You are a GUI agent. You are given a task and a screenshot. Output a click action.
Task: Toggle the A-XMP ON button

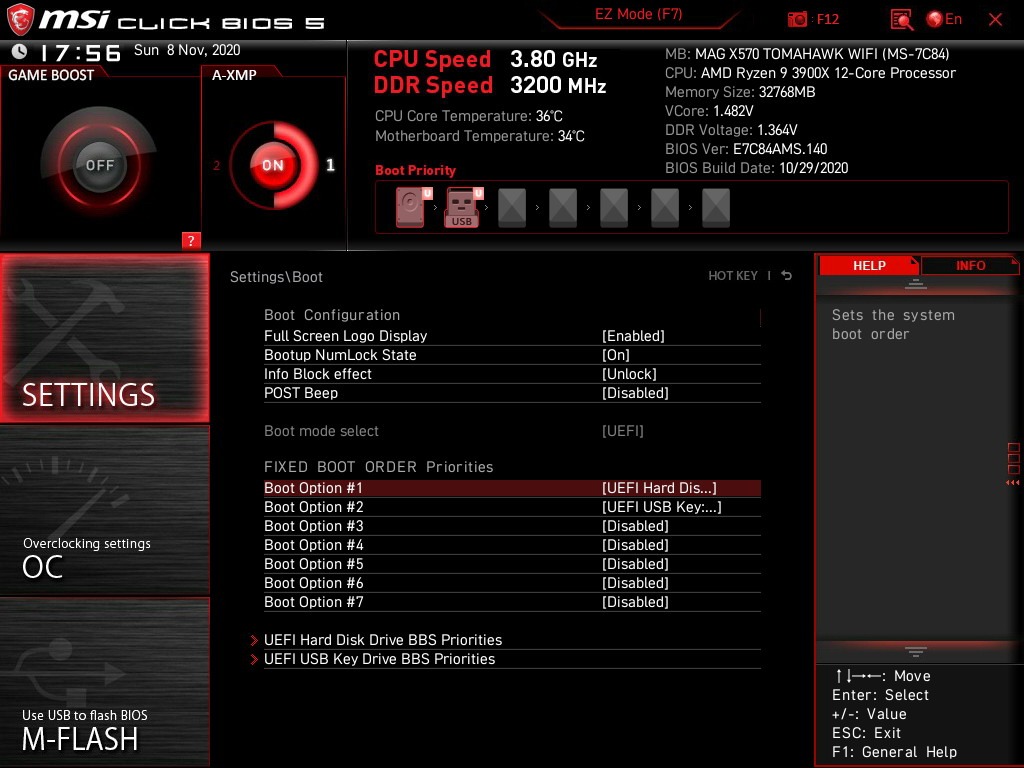[273, 165]
